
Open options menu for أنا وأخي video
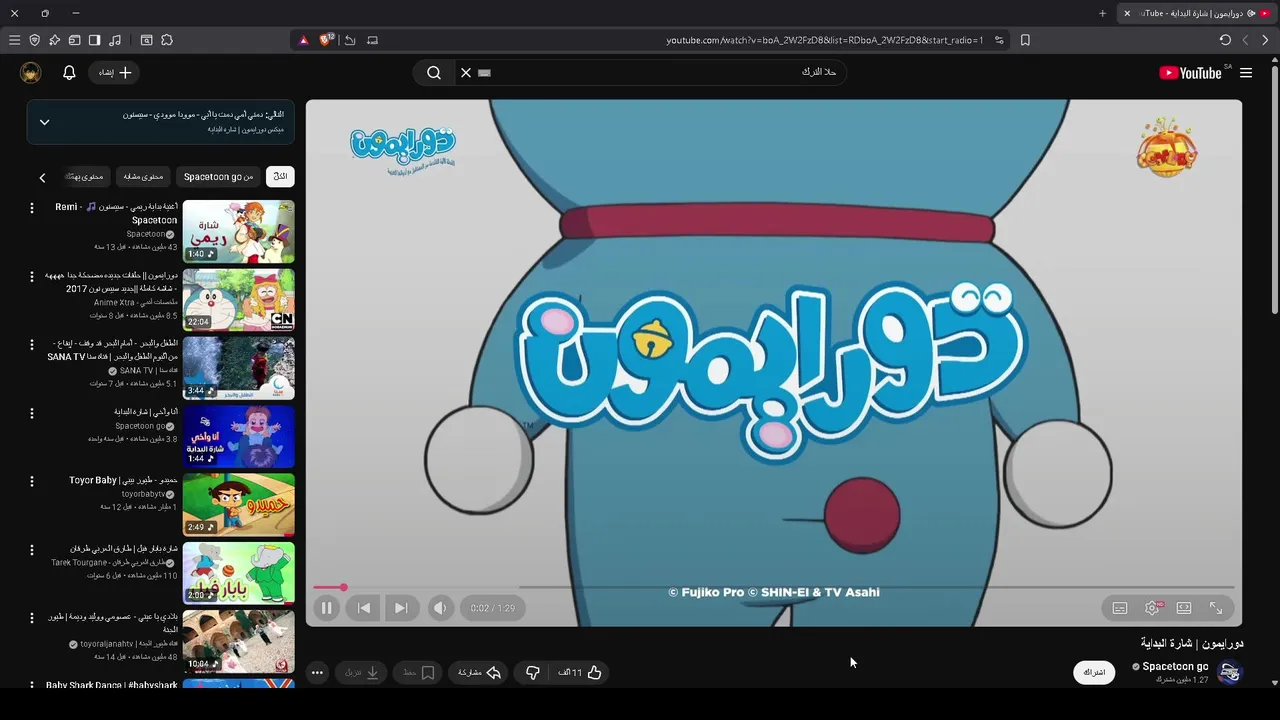coord(32,413)
